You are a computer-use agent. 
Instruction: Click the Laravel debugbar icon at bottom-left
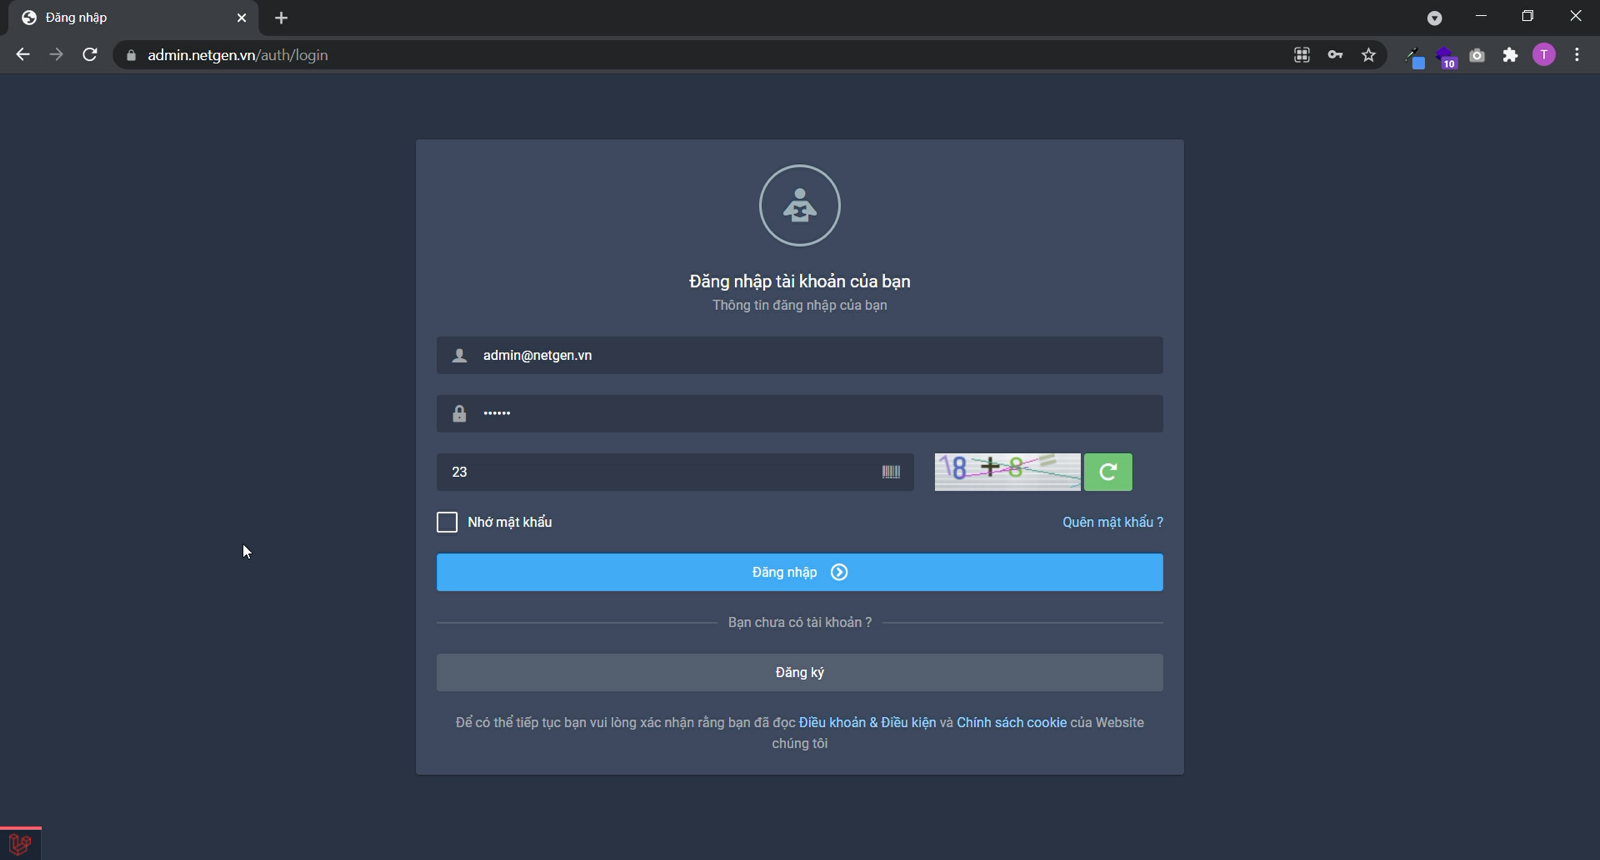pyautogui.click(x=20, y=844)
